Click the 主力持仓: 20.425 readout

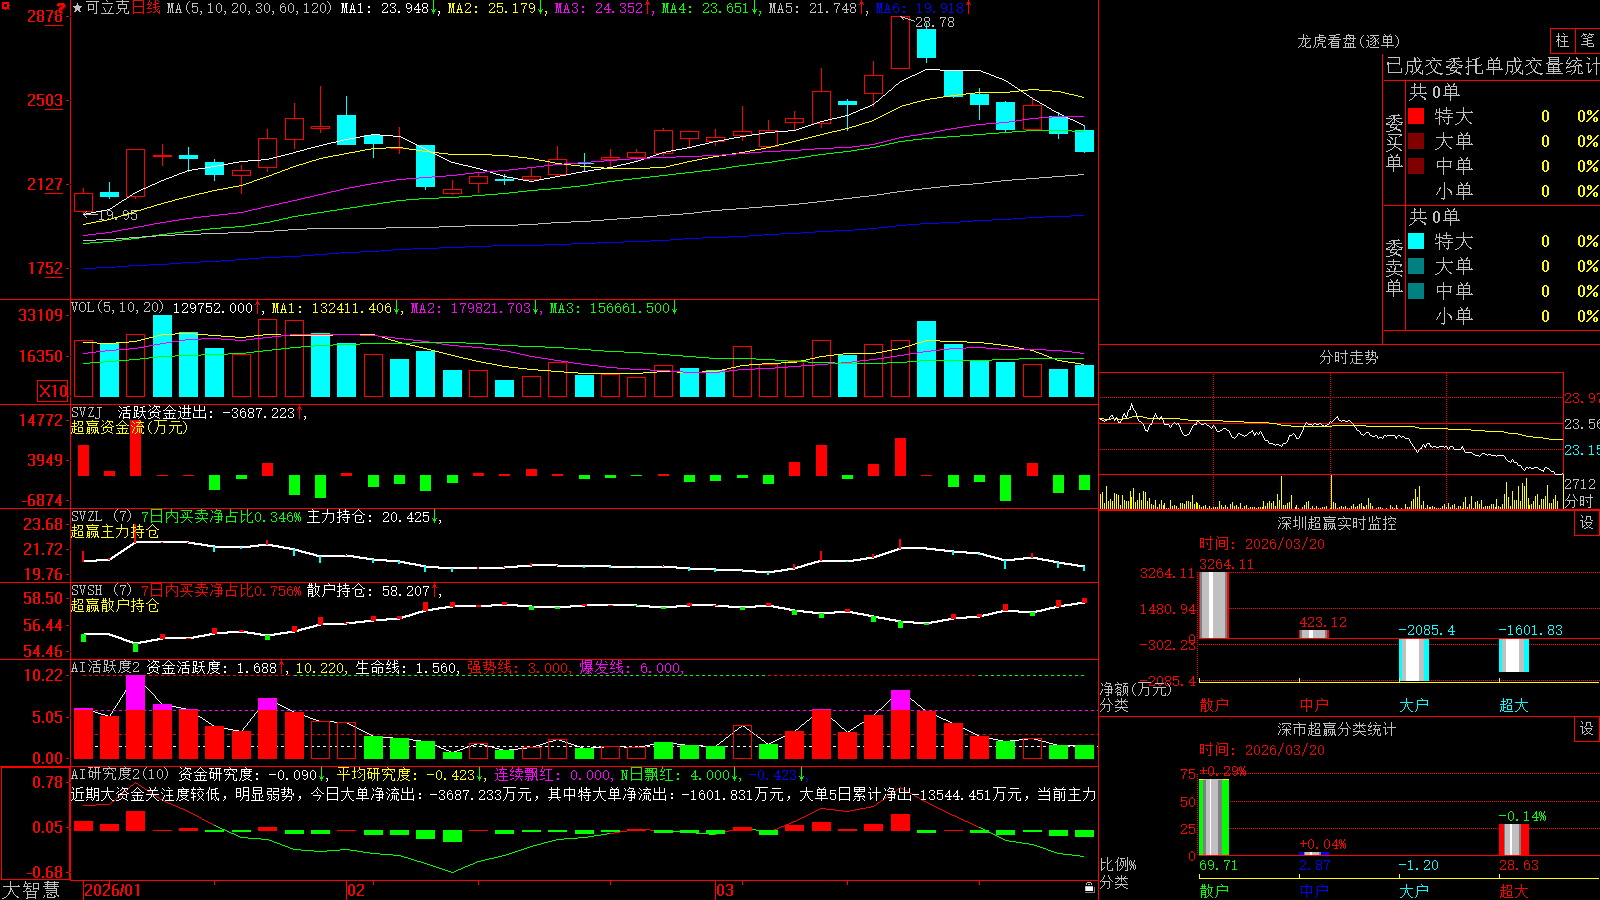(x=368, y=517)
